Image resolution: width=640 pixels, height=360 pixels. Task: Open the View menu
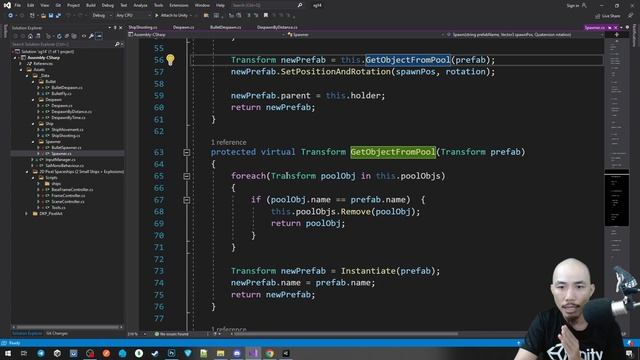pyautogui.click(x=44, y=5)
